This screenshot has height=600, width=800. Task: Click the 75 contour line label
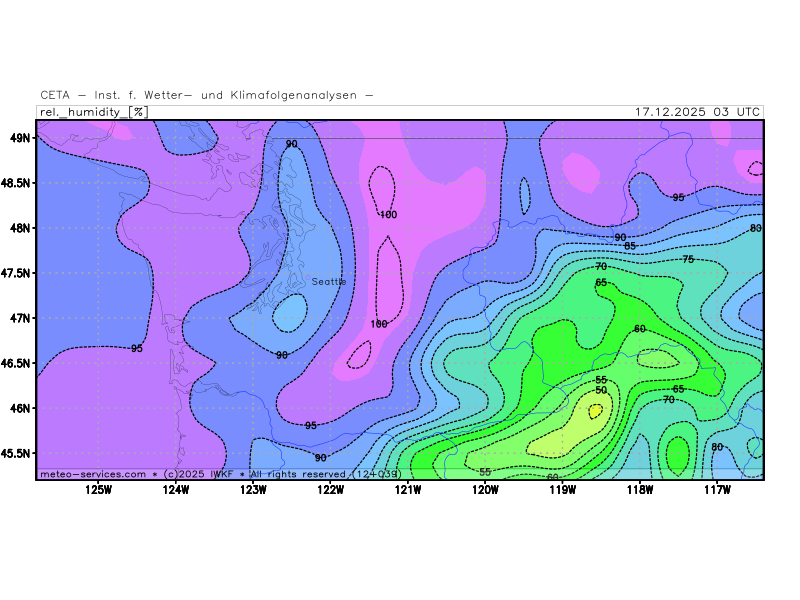688,260
